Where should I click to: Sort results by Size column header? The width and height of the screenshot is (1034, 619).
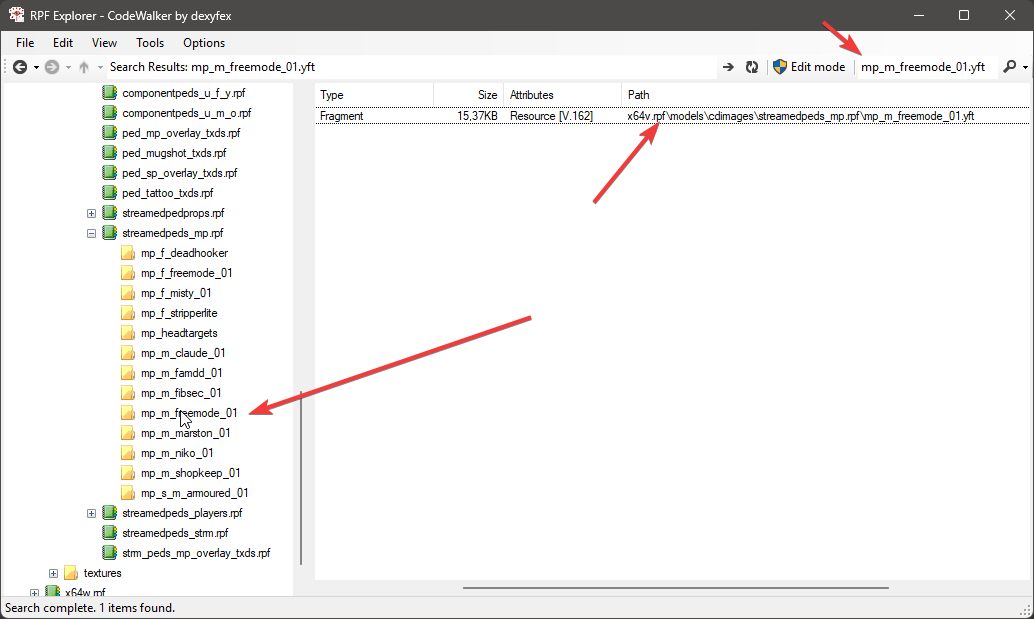pos(468,95)
